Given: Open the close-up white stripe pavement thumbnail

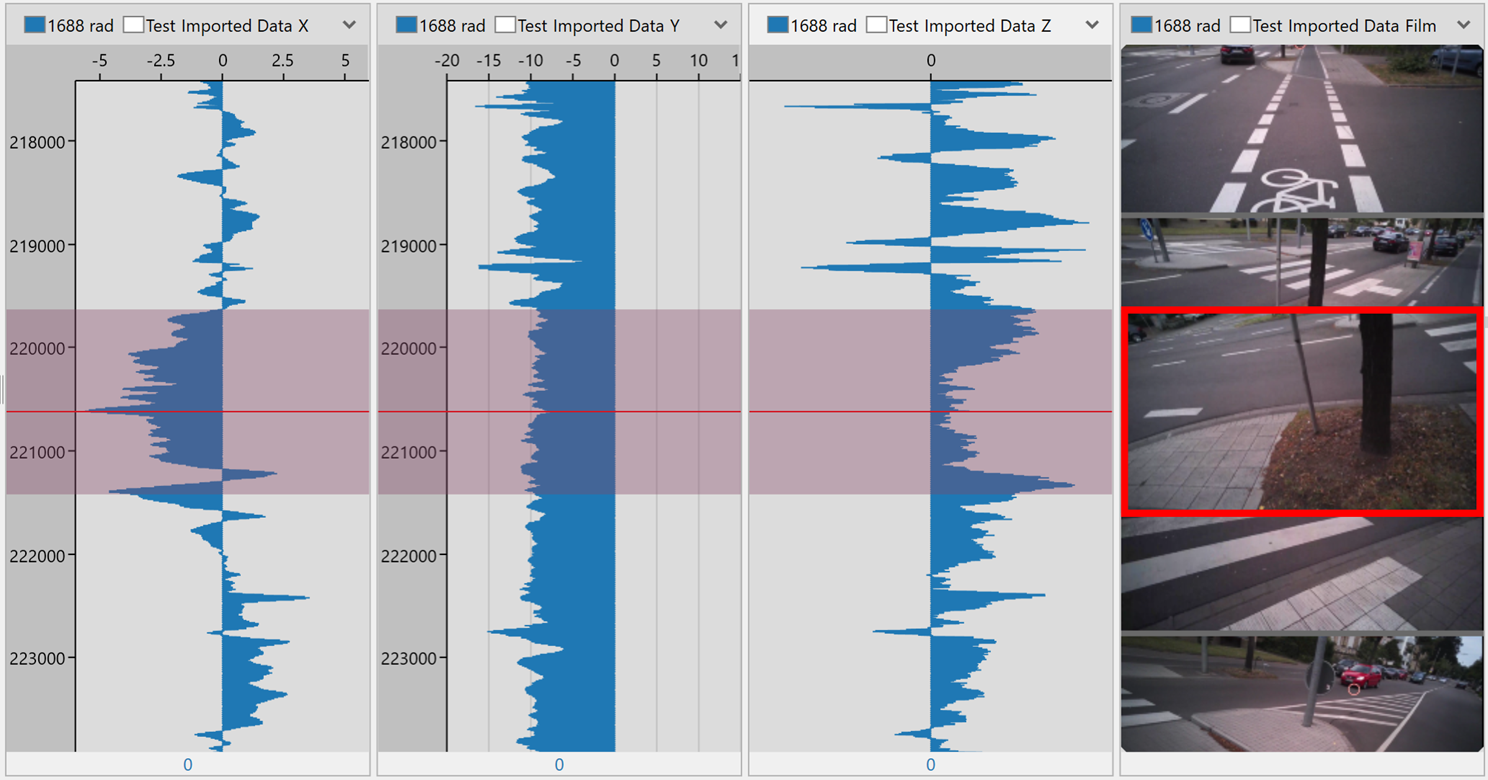Looking at the screenshot, I should [1302, 574].
